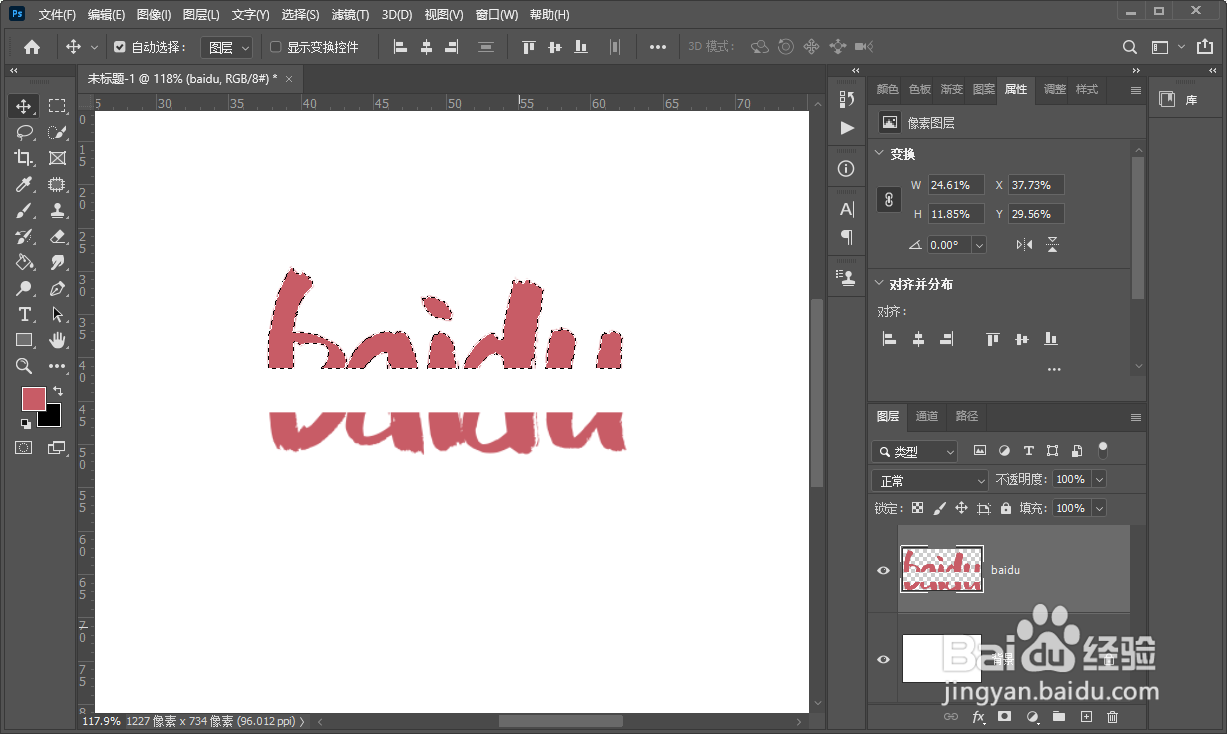Select the Move tool in the toolbox
This screenshot has height=734, width=1227.
(x=24, y=106)
